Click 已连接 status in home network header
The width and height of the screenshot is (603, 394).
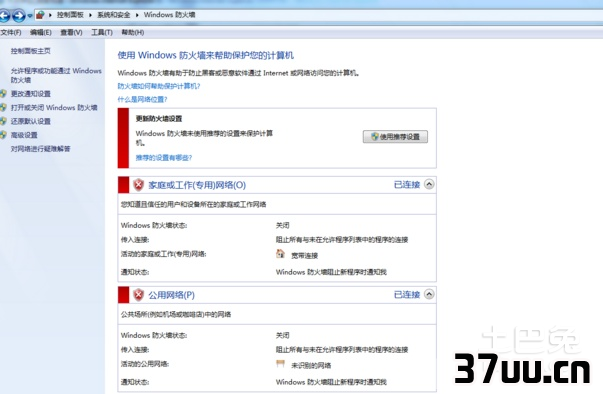pos(407,185)
